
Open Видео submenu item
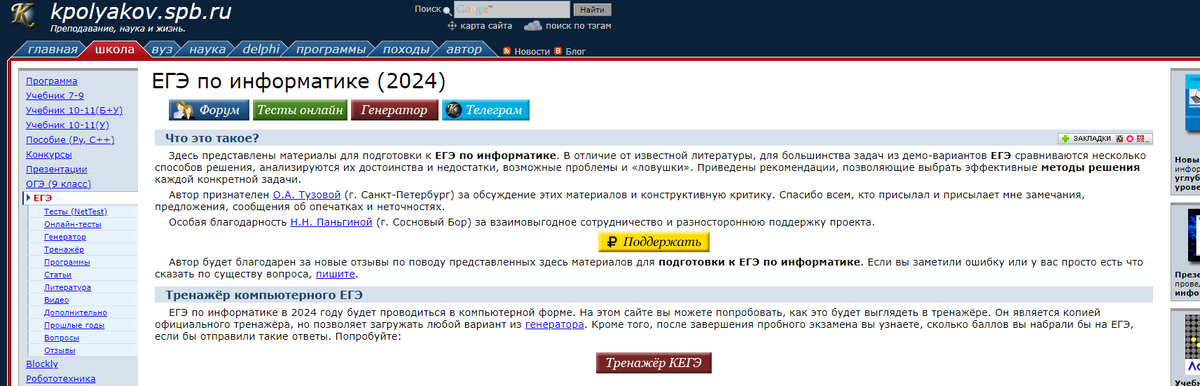[57, 300]
